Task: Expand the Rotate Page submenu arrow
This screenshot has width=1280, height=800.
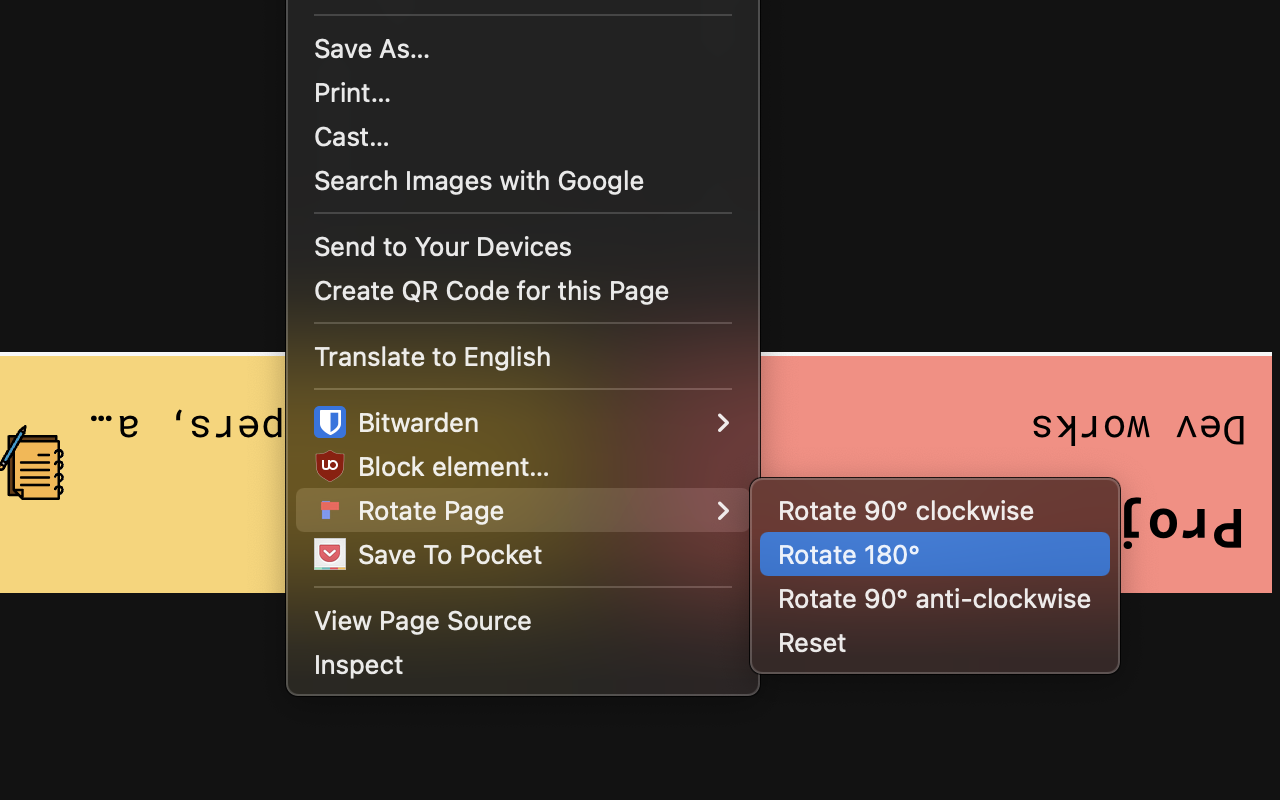Action: click(x=723, y=510)
